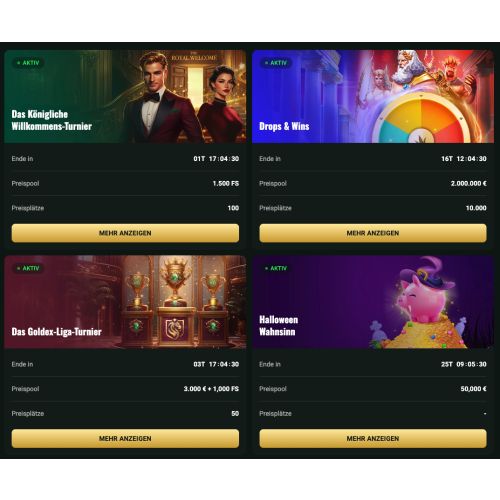
Task: Click the 1.500 FS prize pool value
Action: point(226,183)
